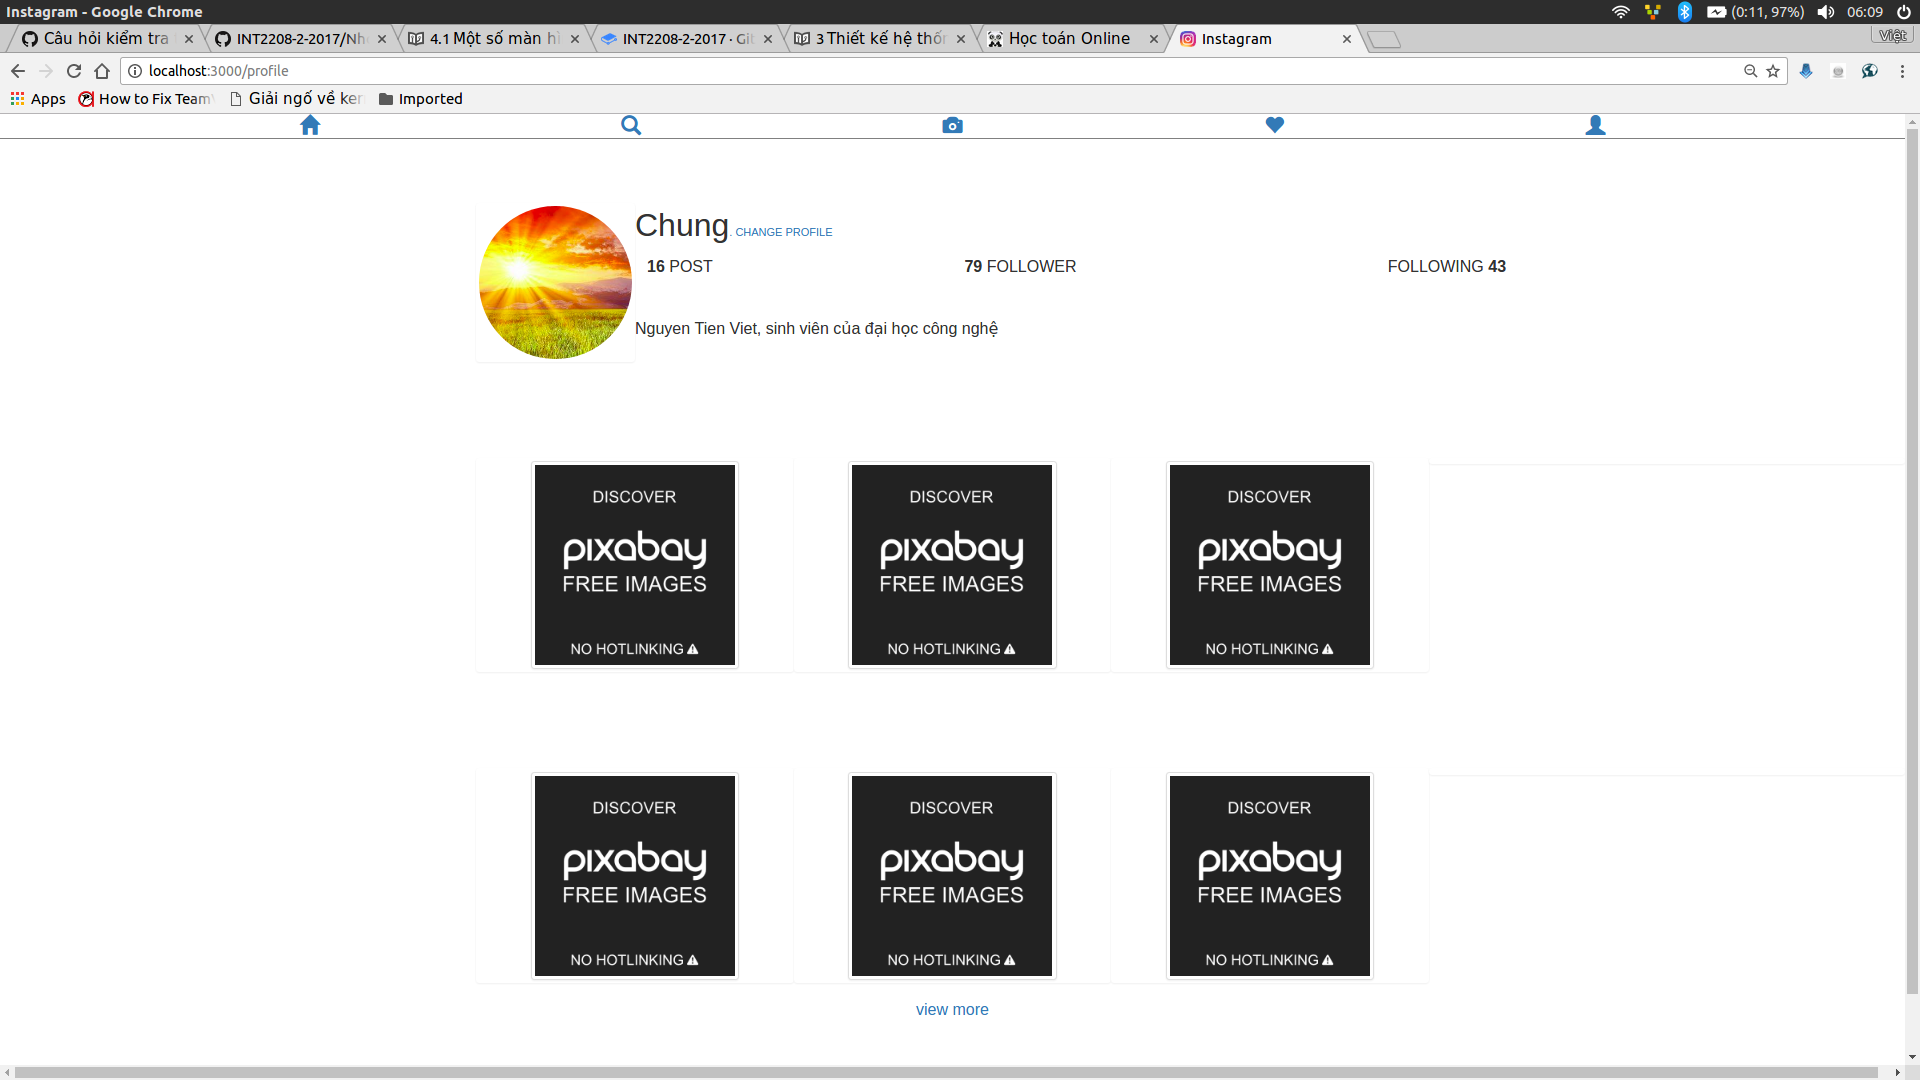Open the right post thumbnail in top row
The width and height of the screenshot is (1920, 1080).
(x=1269, y=565)
